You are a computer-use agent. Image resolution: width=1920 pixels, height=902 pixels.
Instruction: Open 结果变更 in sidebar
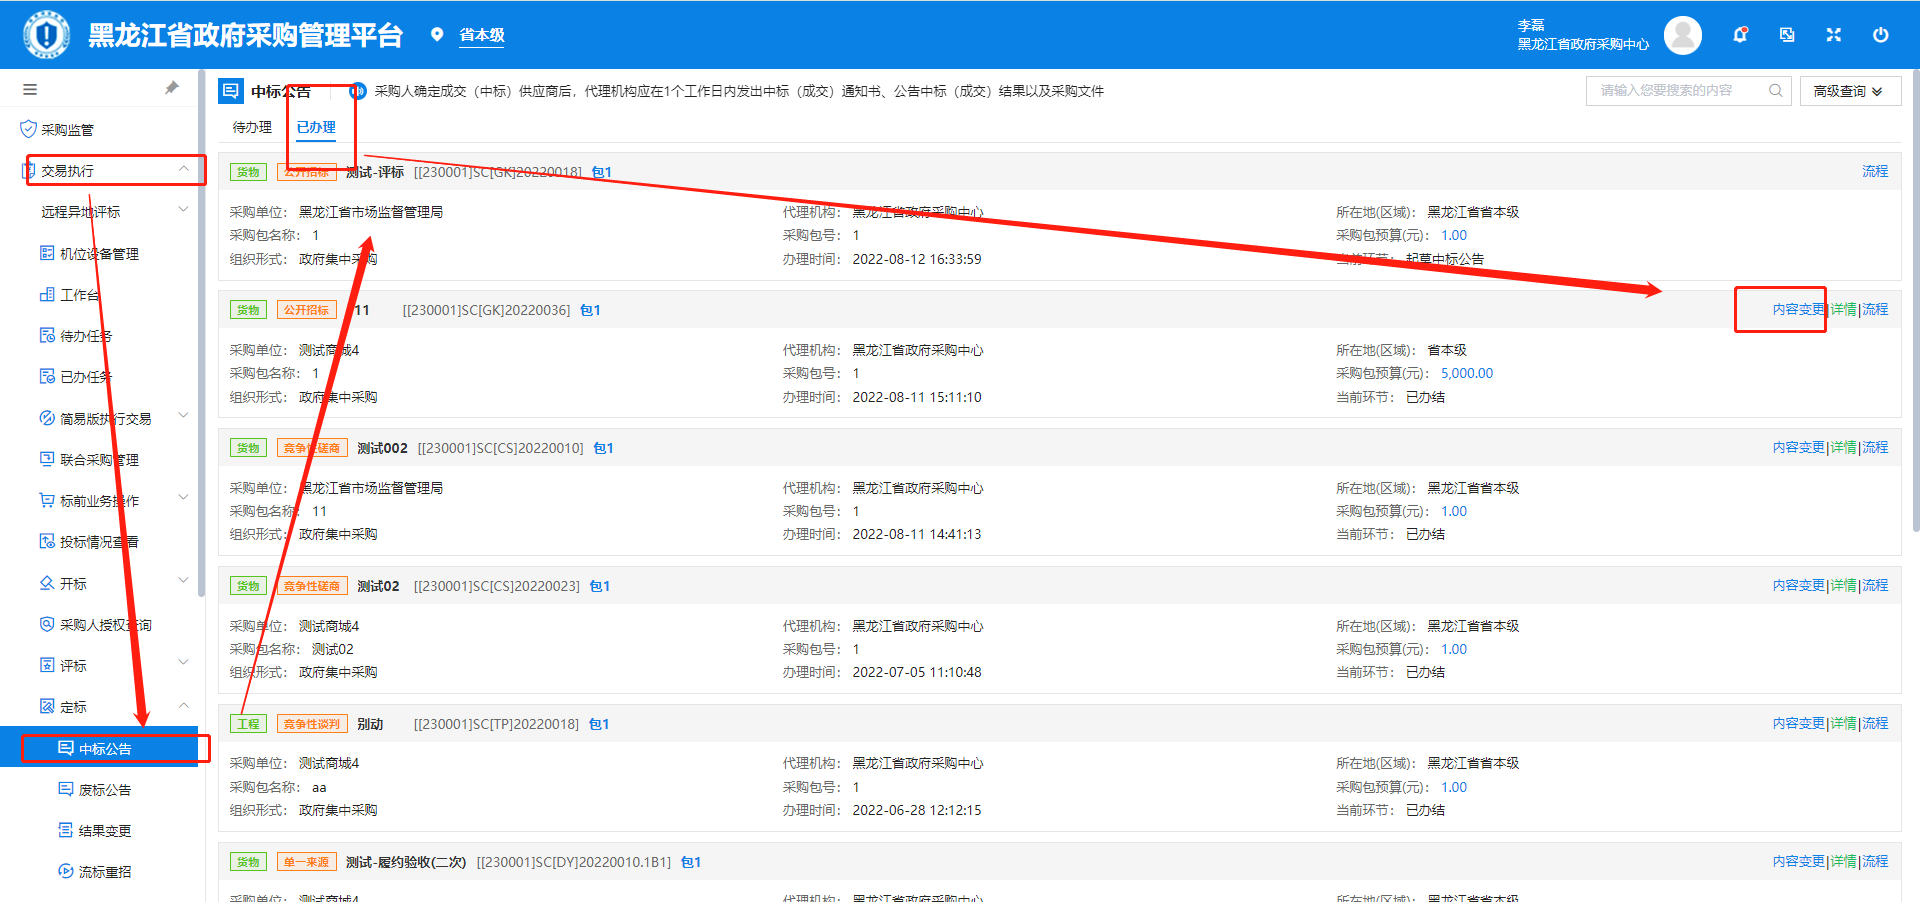(105, 831)
